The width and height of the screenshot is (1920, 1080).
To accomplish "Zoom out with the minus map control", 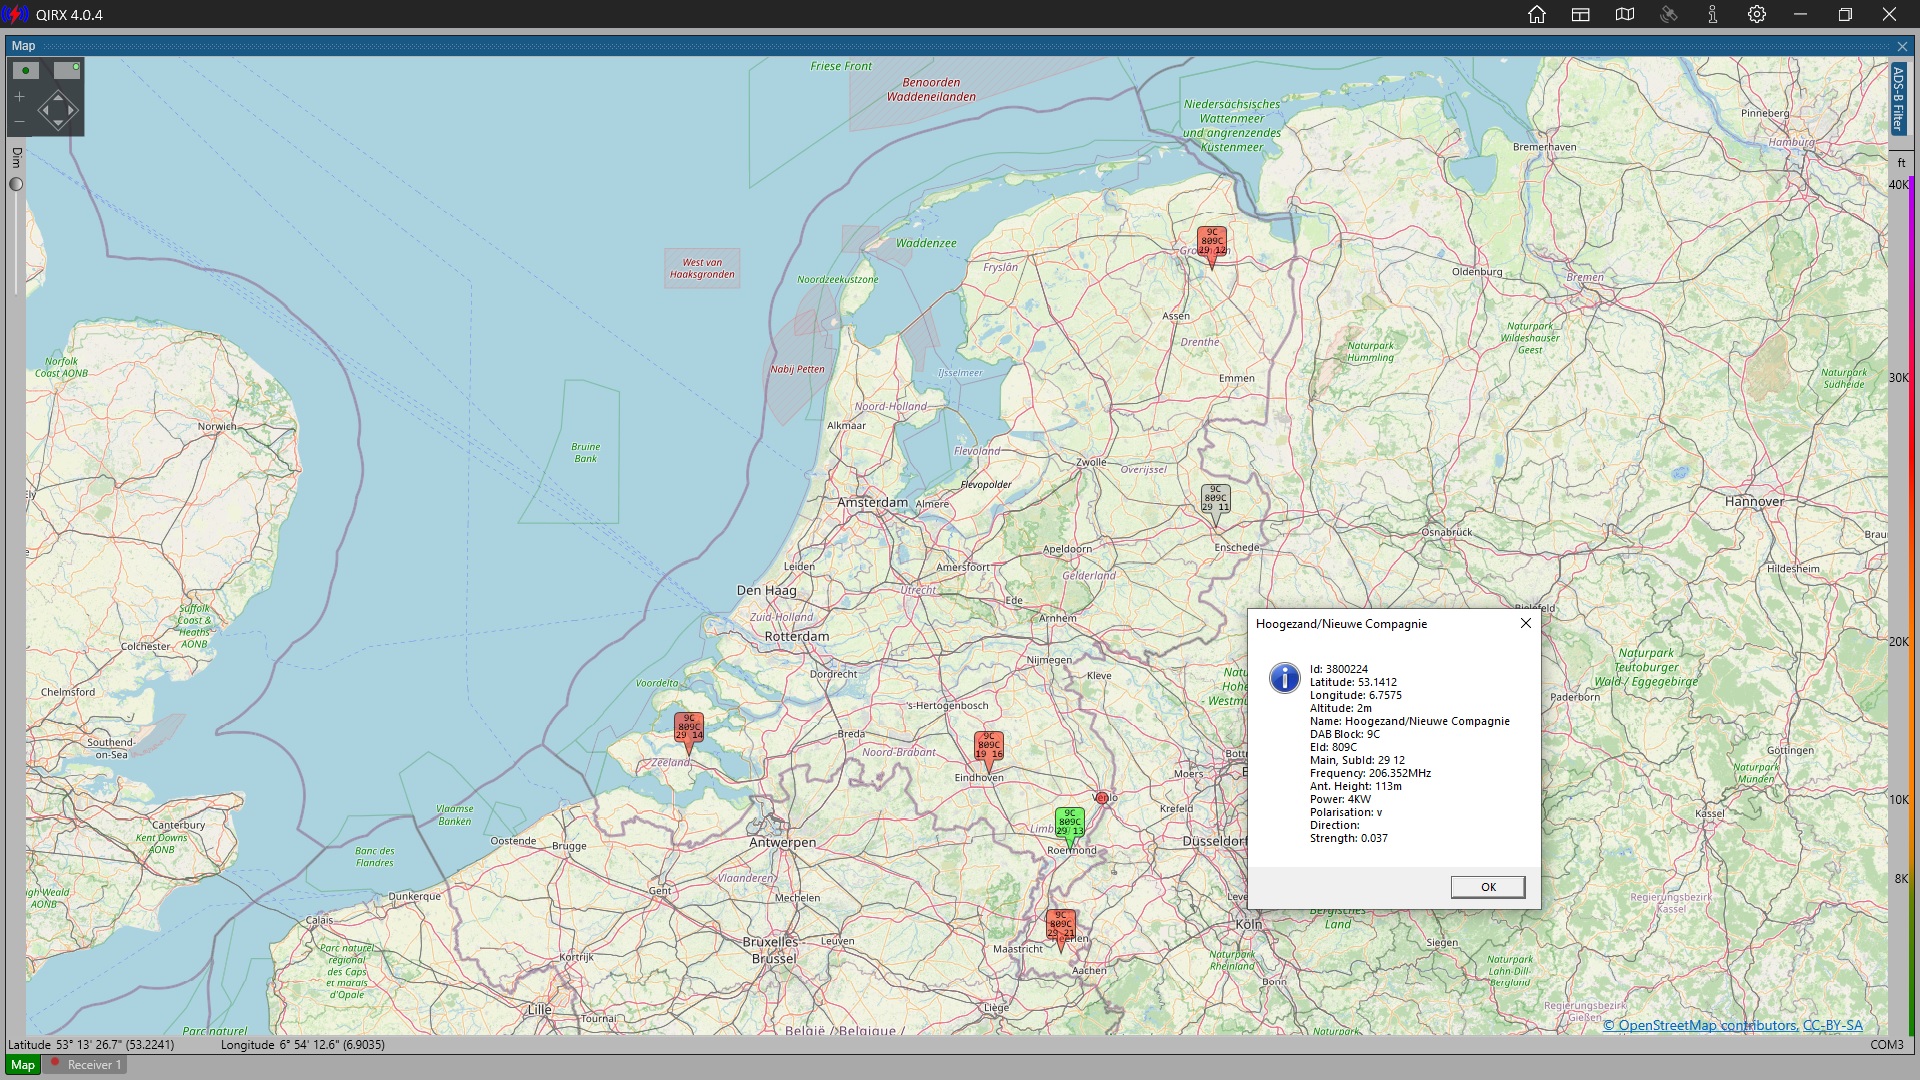I will [19, 121].
